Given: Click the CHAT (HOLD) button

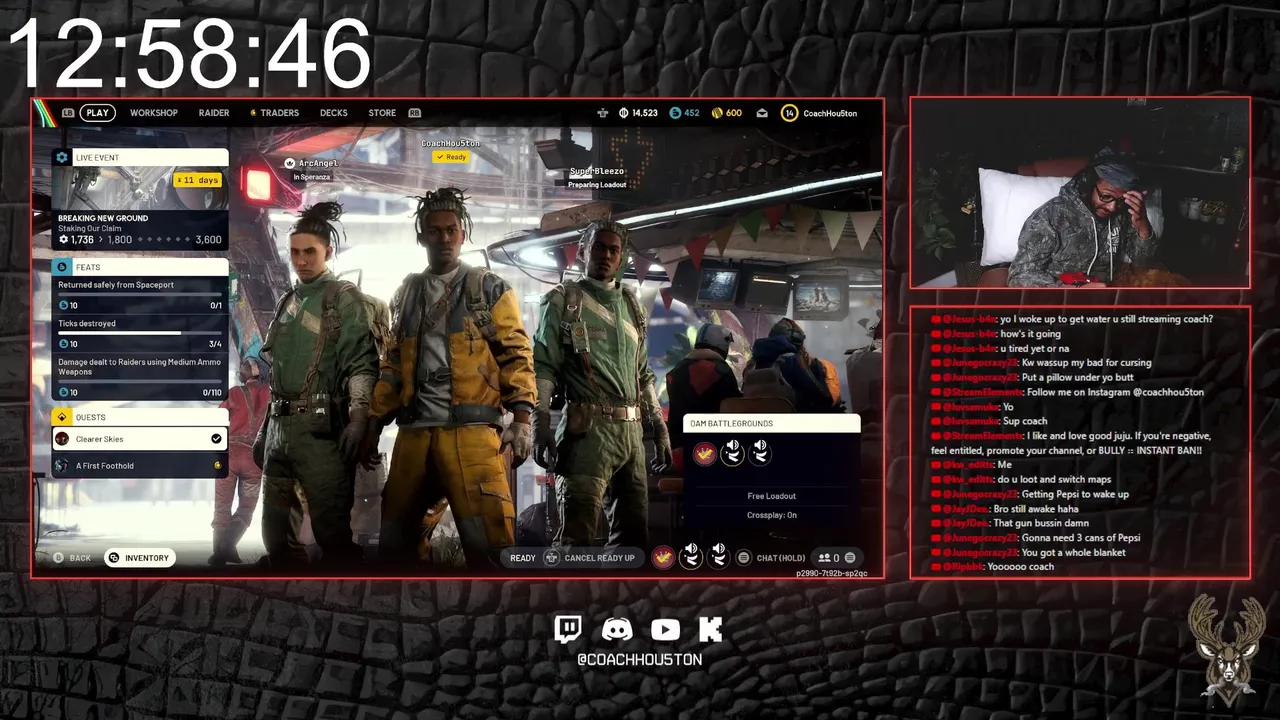Looking at the screenshot, I should pos(781,558).
